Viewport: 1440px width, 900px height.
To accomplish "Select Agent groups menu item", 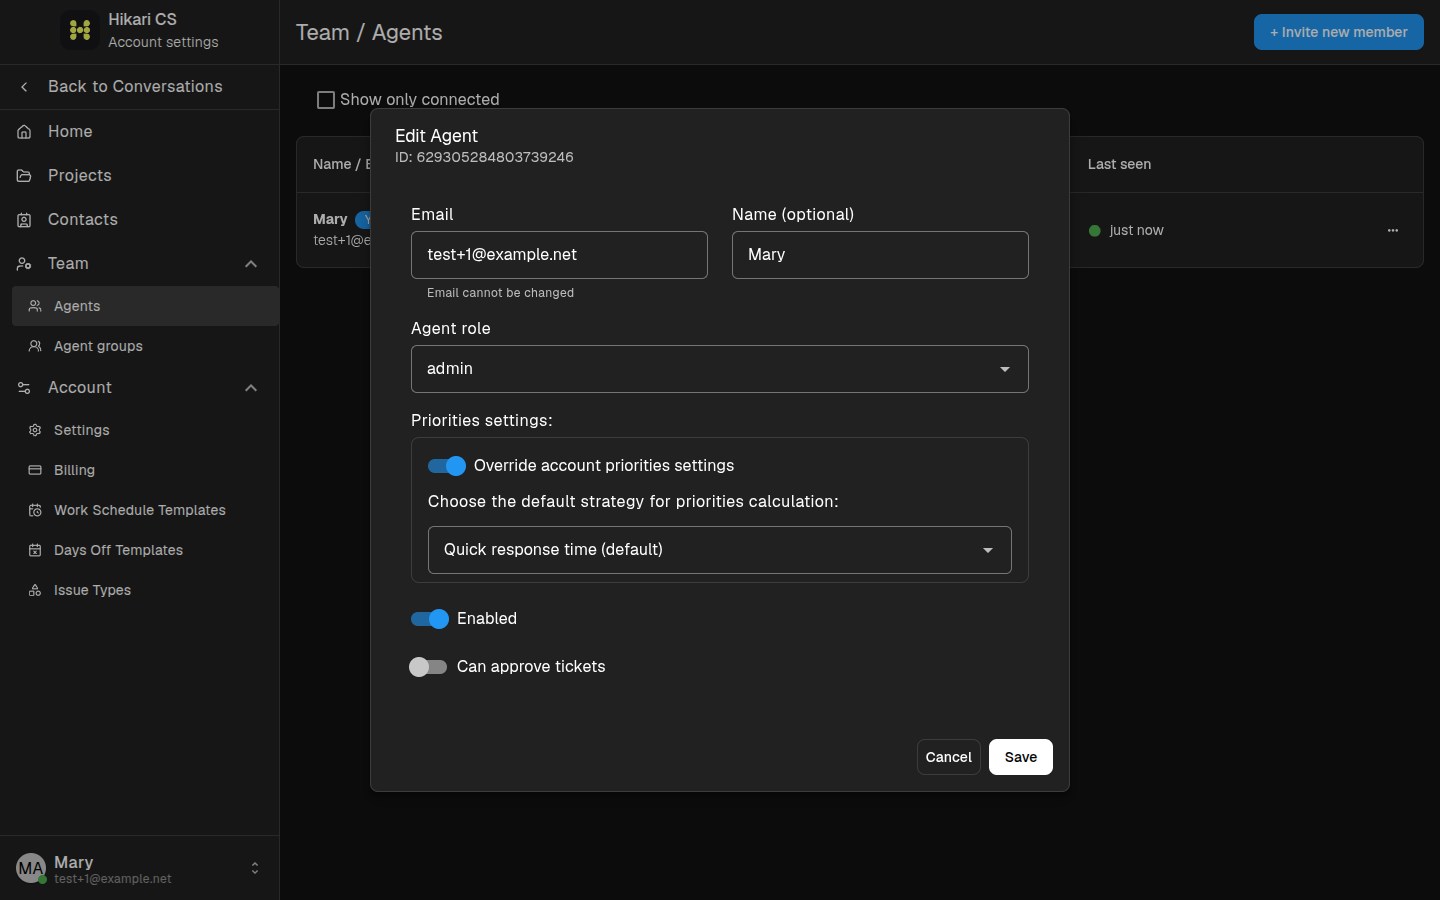I will 145,346.
